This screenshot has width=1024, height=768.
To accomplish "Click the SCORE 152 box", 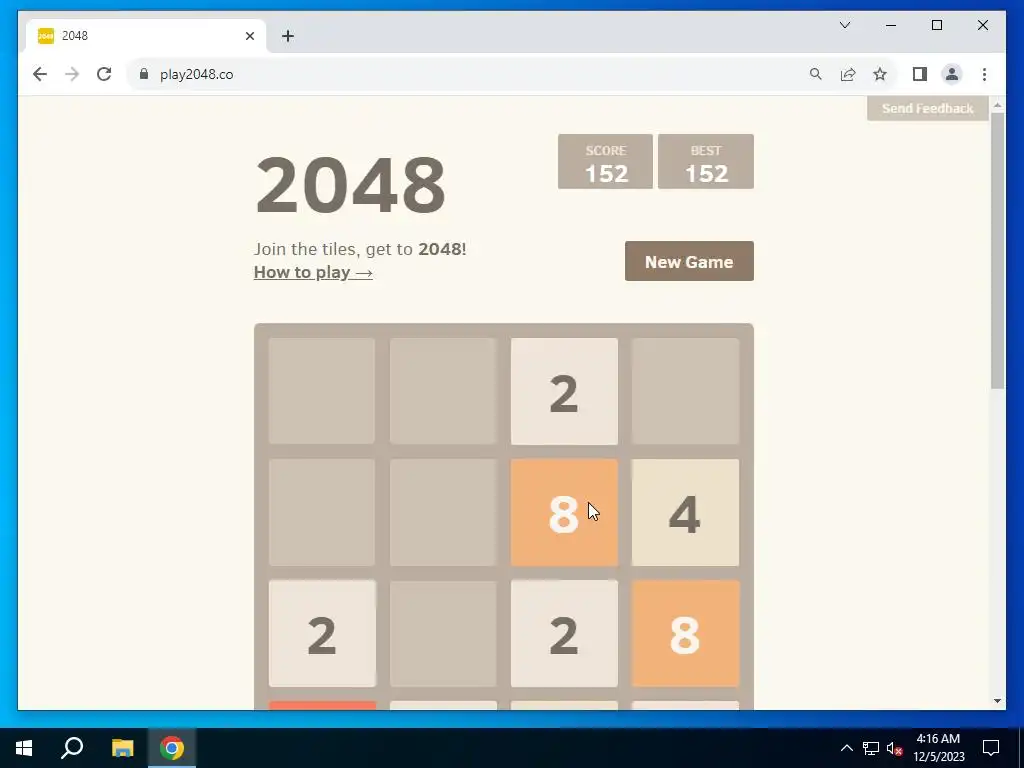I will [x=605, y=161].
